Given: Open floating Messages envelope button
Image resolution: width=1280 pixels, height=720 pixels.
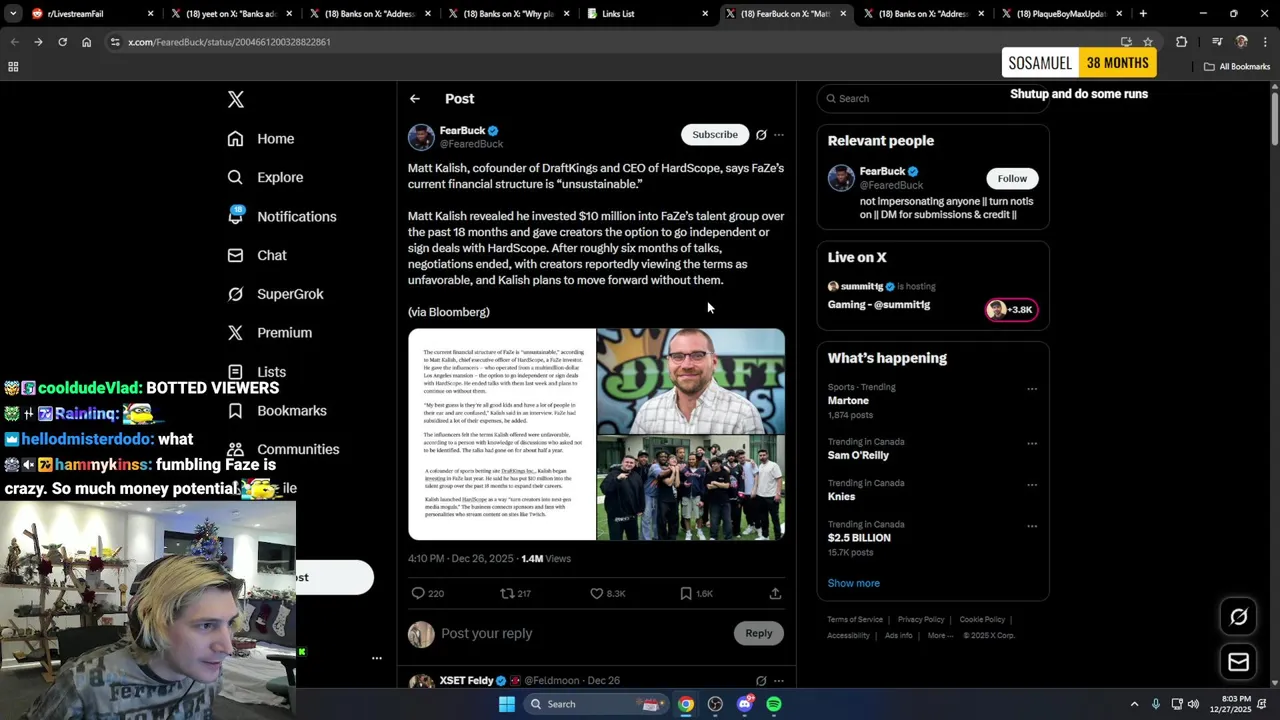Looking at the screenshot, I should 1239,662.
